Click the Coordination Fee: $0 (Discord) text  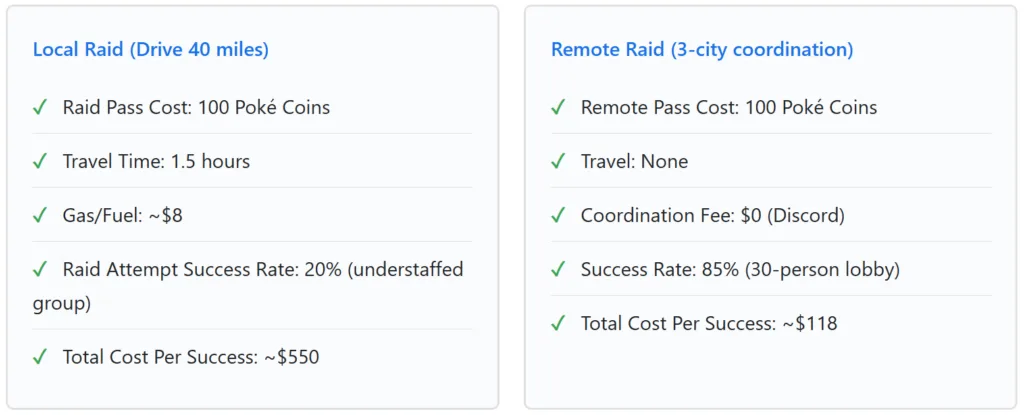click(714, 216)
